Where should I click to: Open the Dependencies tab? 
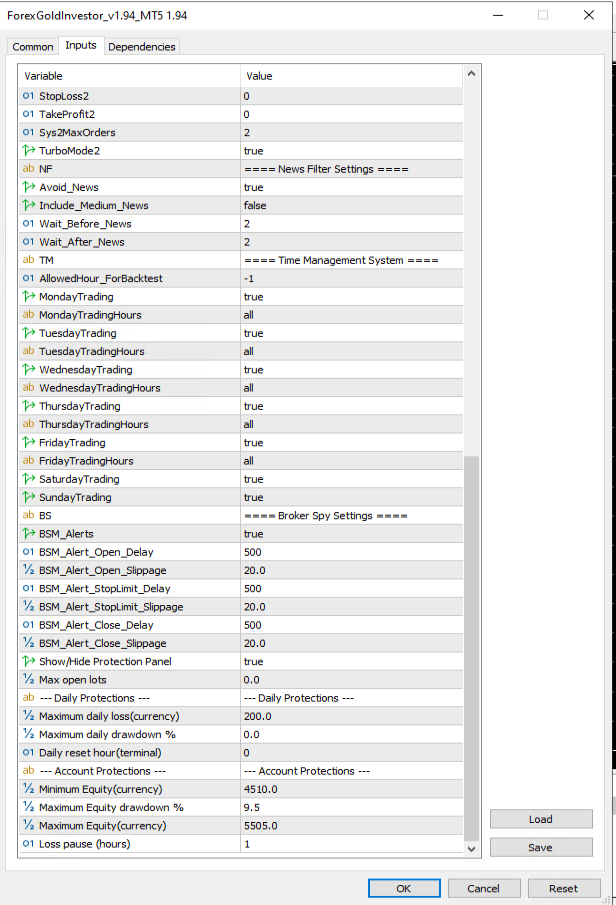click(141, 47)
